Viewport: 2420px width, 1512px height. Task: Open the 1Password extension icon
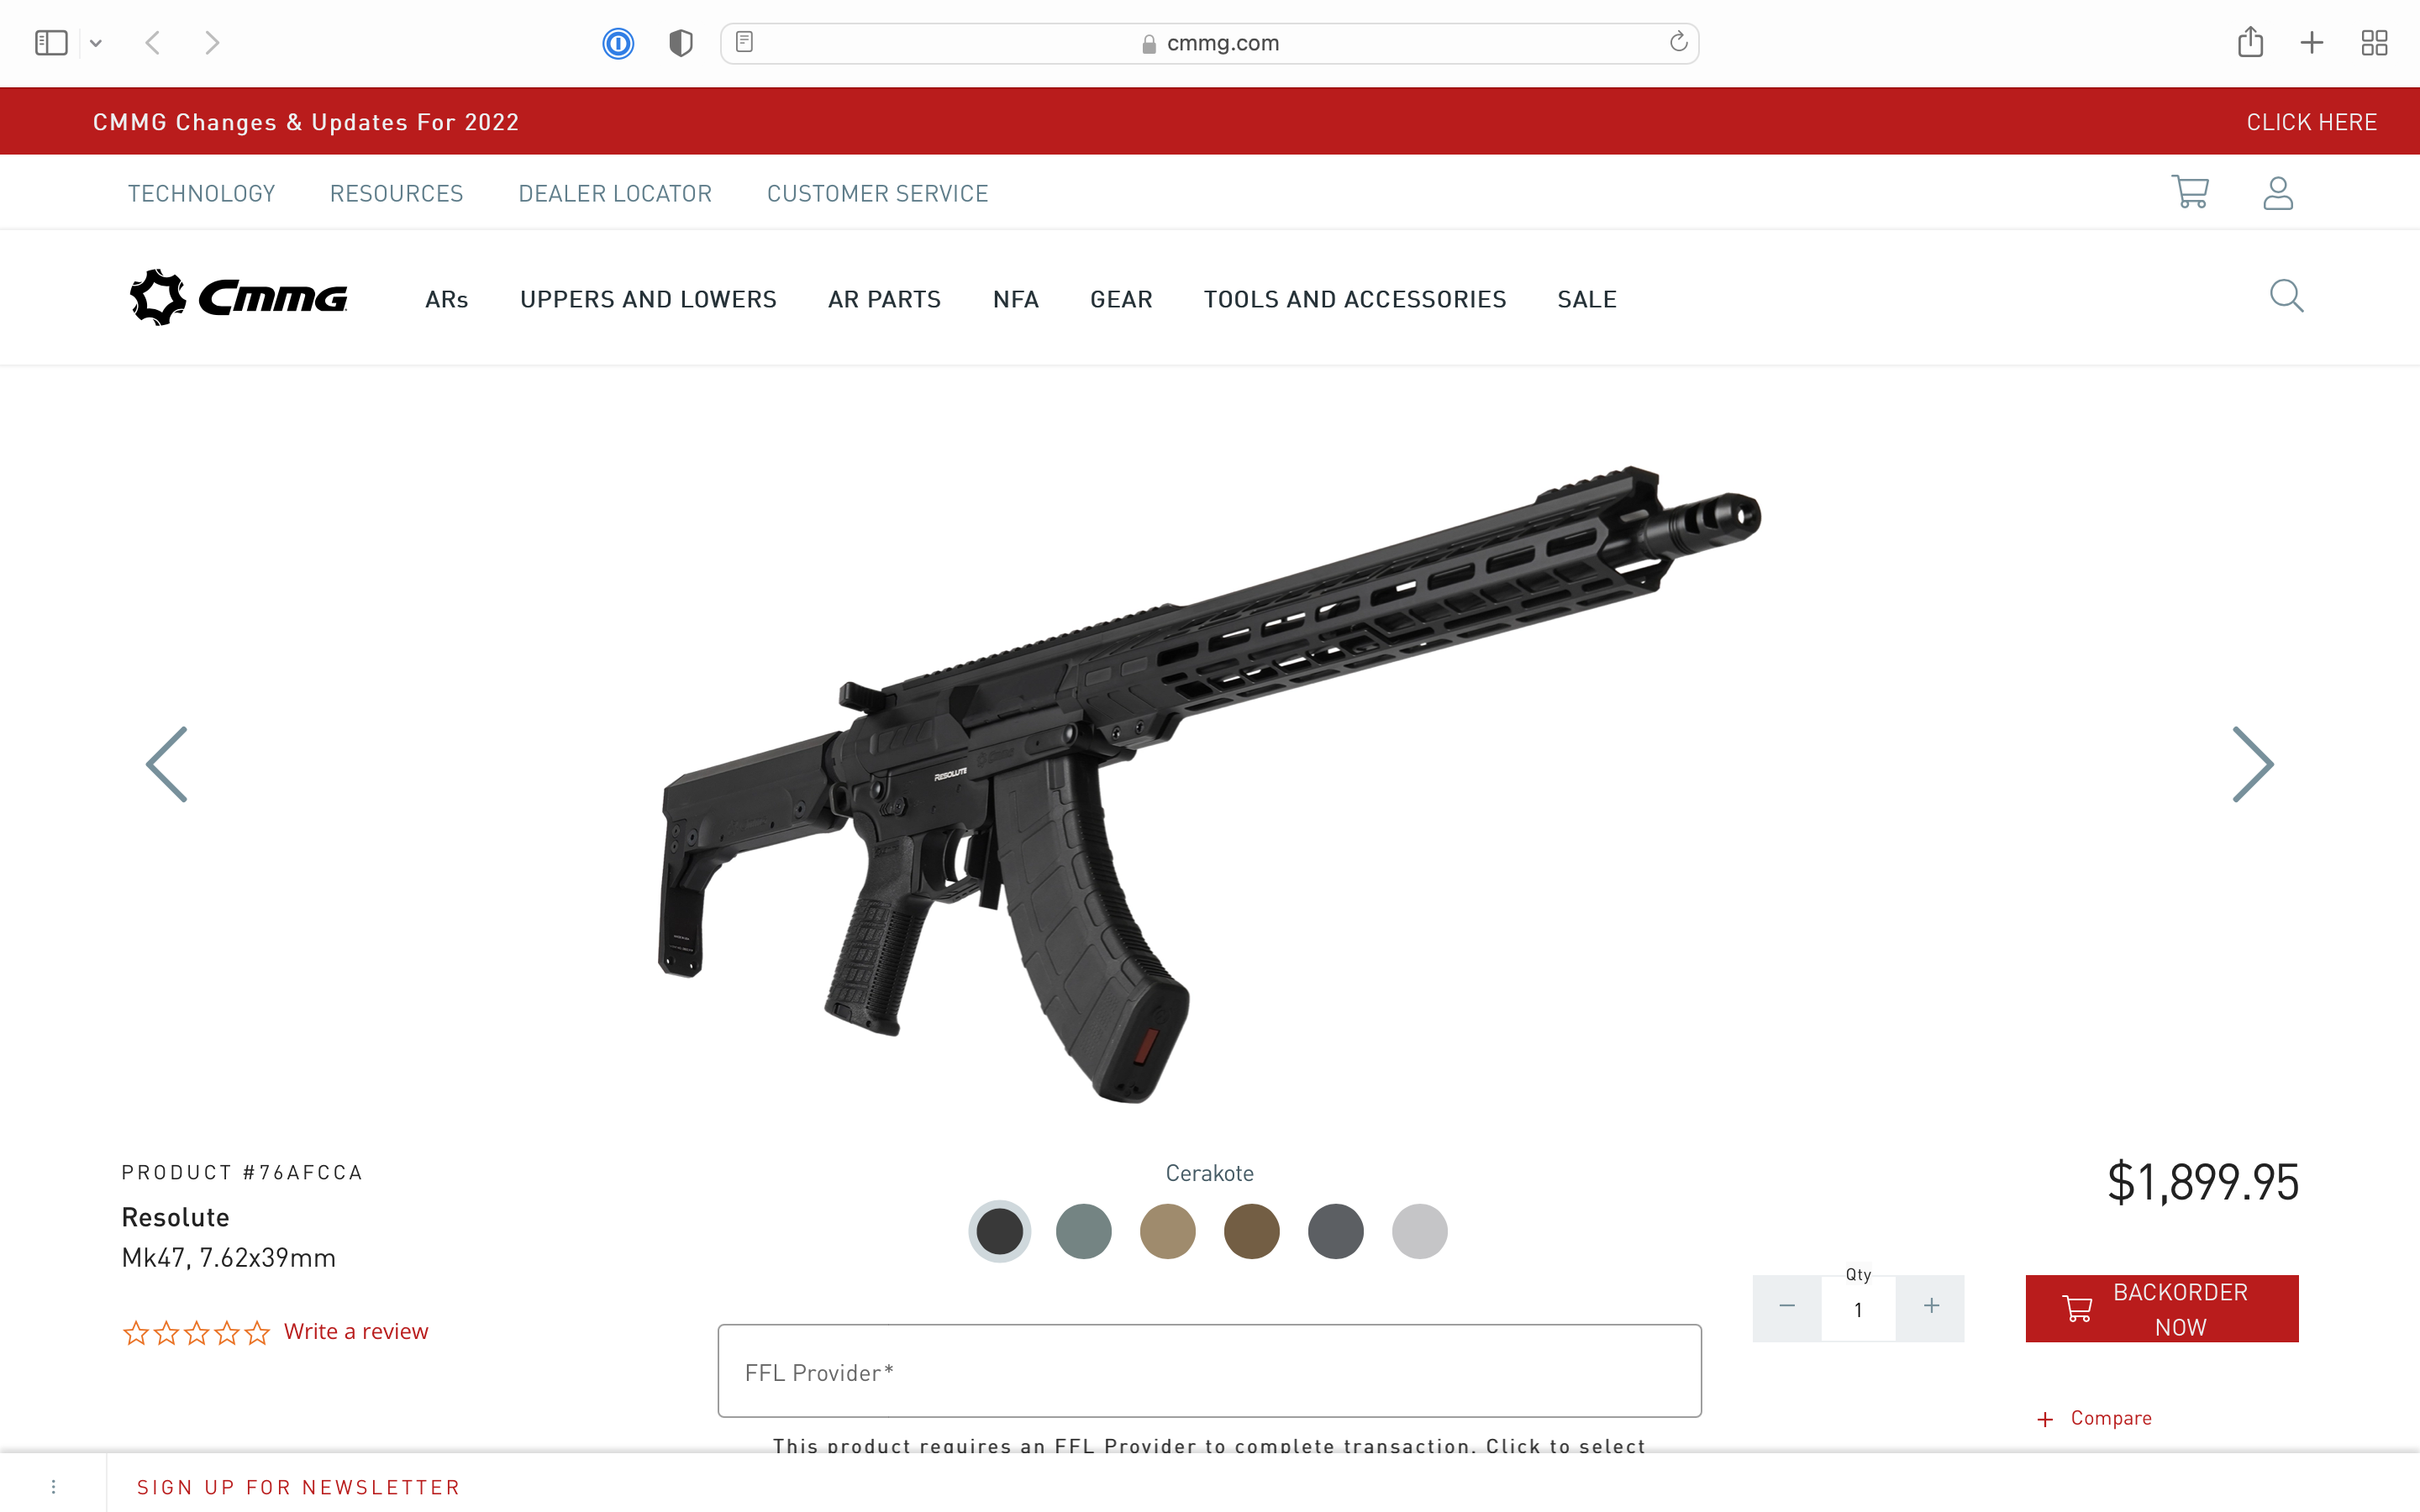[x=618, y=43]
